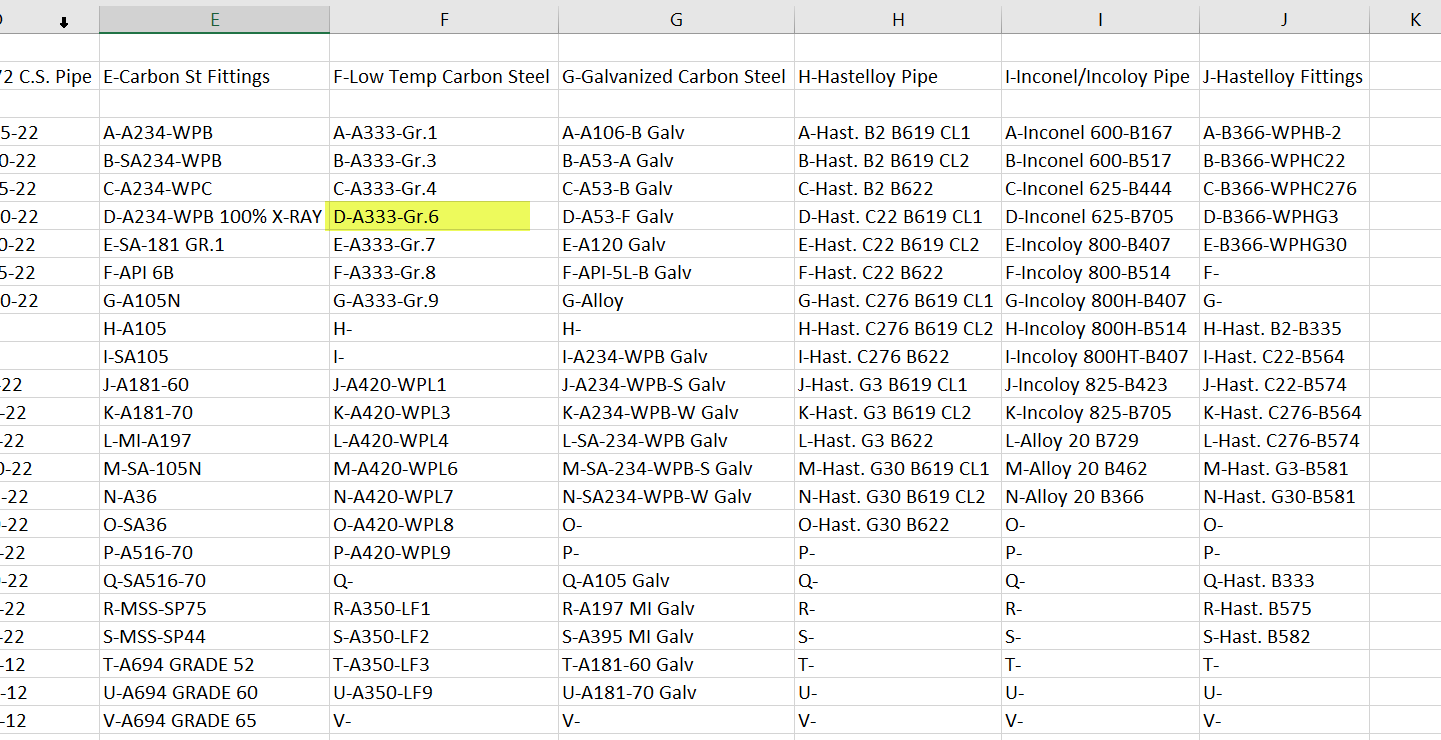Select column H header
The image size is (1441, 740).
pyautogui.click(x=897, y=18)
